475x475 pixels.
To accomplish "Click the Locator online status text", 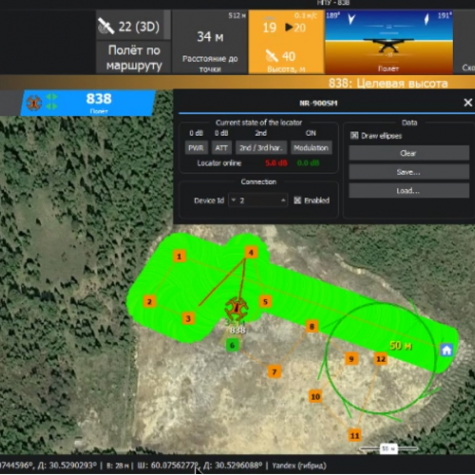I will coord(219,163).
